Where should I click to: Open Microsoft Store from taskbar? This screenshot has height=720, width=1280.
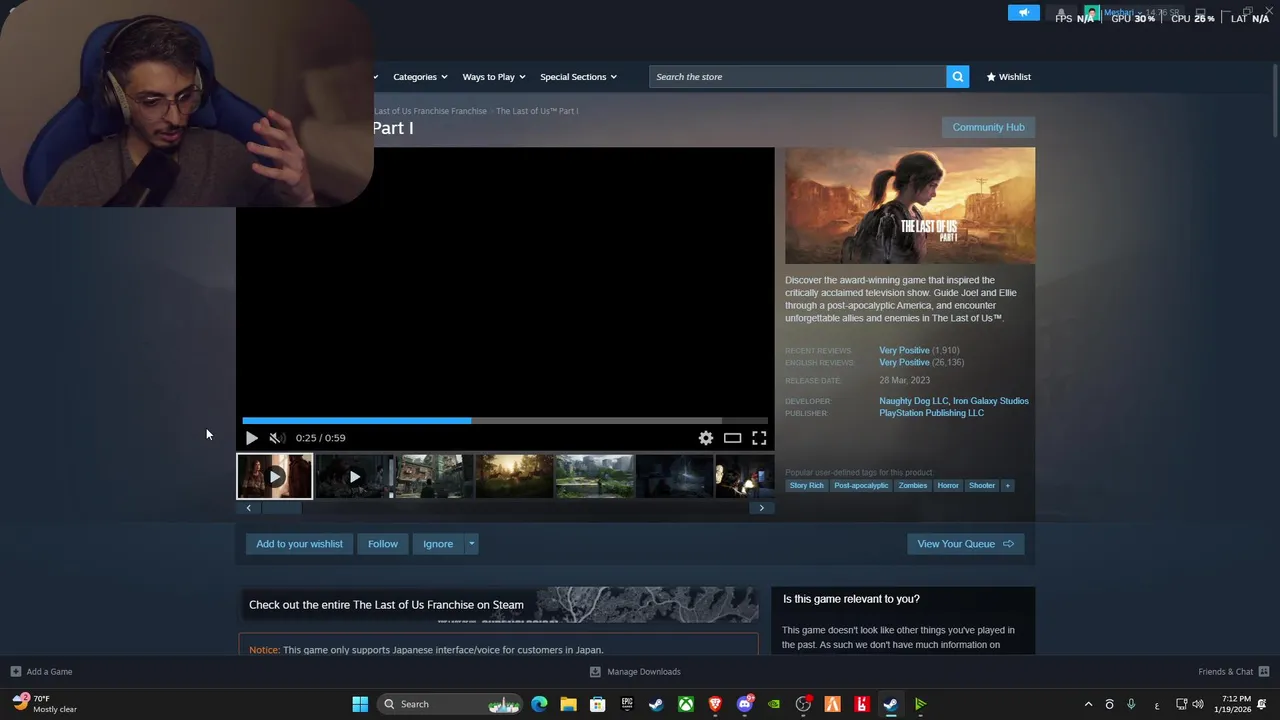[x=597, y=704]
